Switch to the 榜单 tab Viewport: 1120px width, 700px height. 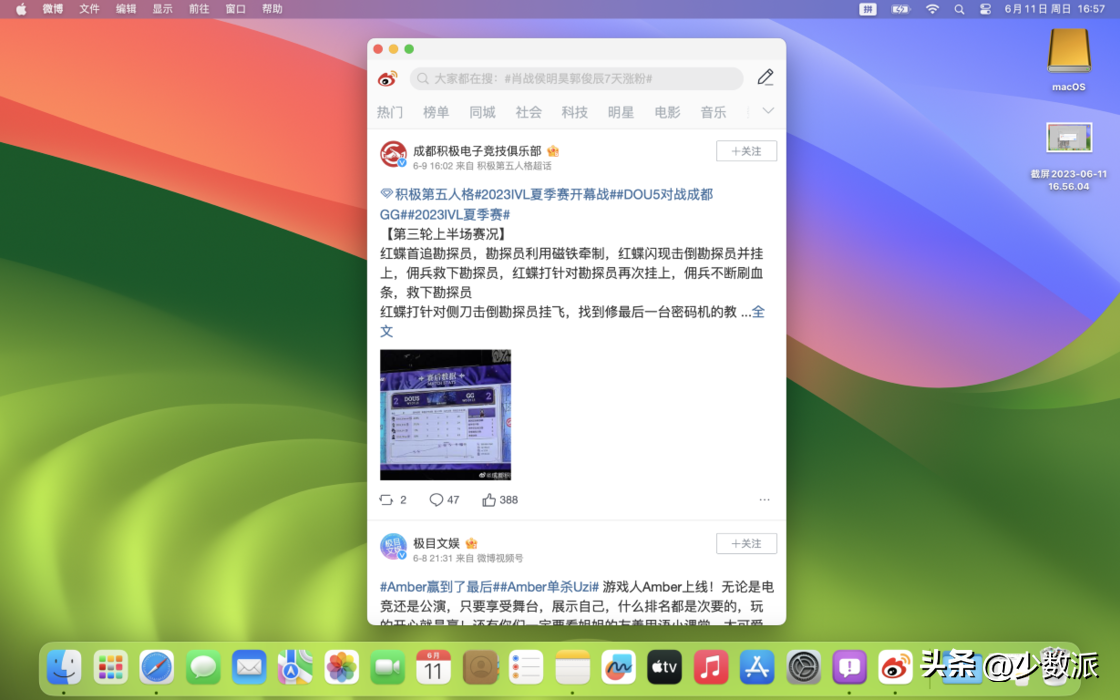click(436, 112)
